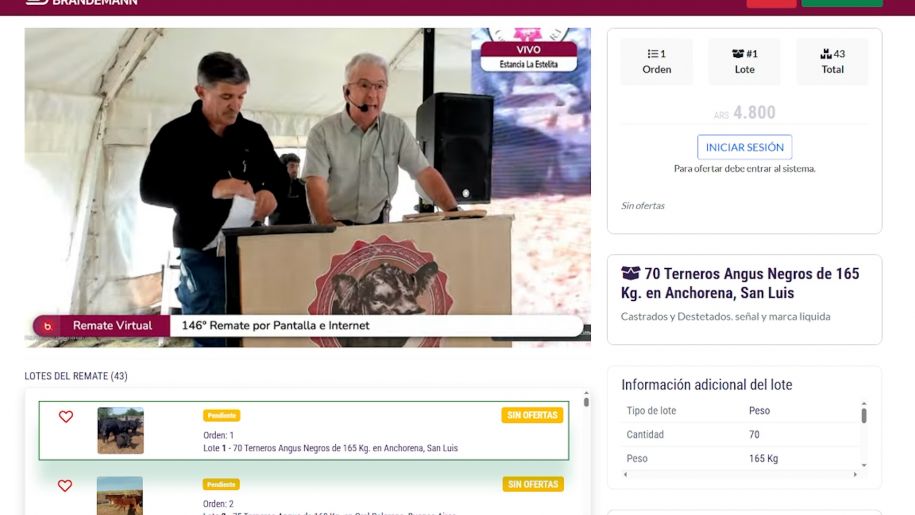Click the Remate Virtual logo badge
This screenshot has height=515, width=915.
pyautogui.click(x=47, y=326)
